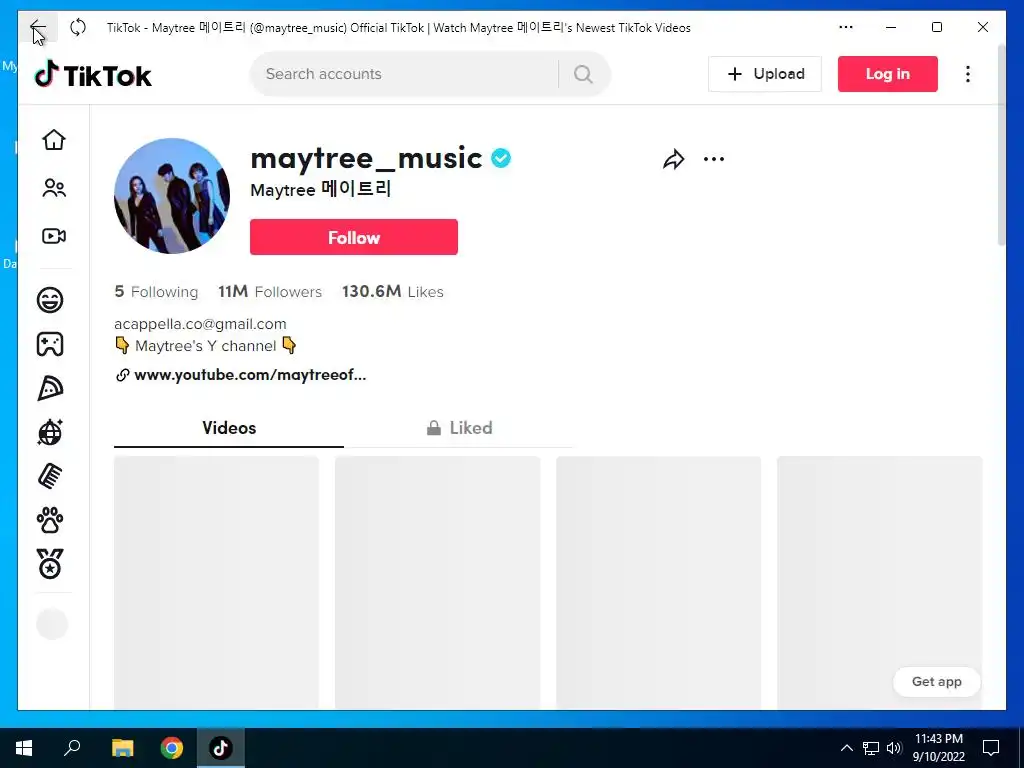Select the Gaming controller category icon
This screenshot has width=1024, height=768.
pos(50,344)
